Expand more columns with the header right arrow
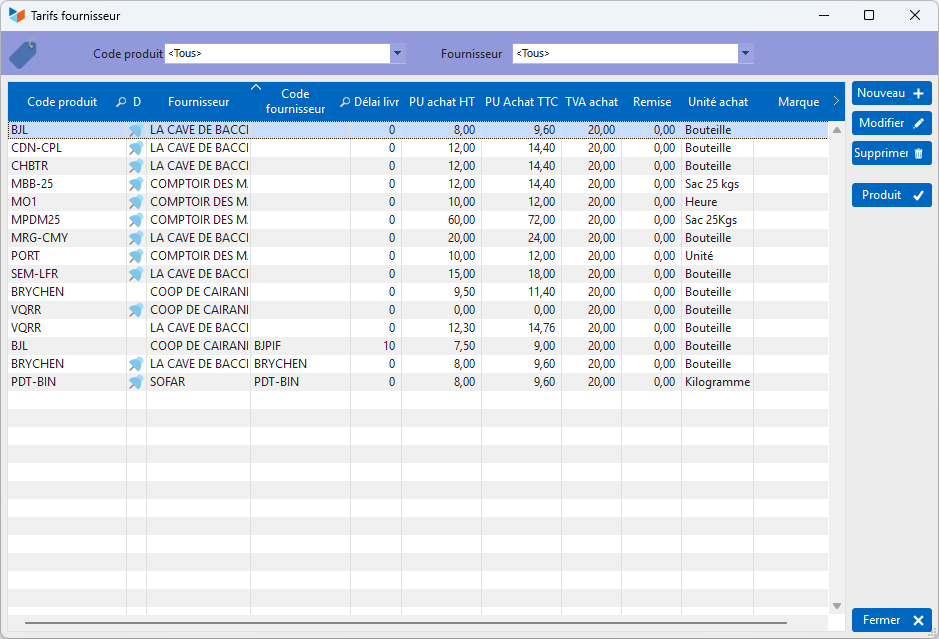 (x=836, y=101)
